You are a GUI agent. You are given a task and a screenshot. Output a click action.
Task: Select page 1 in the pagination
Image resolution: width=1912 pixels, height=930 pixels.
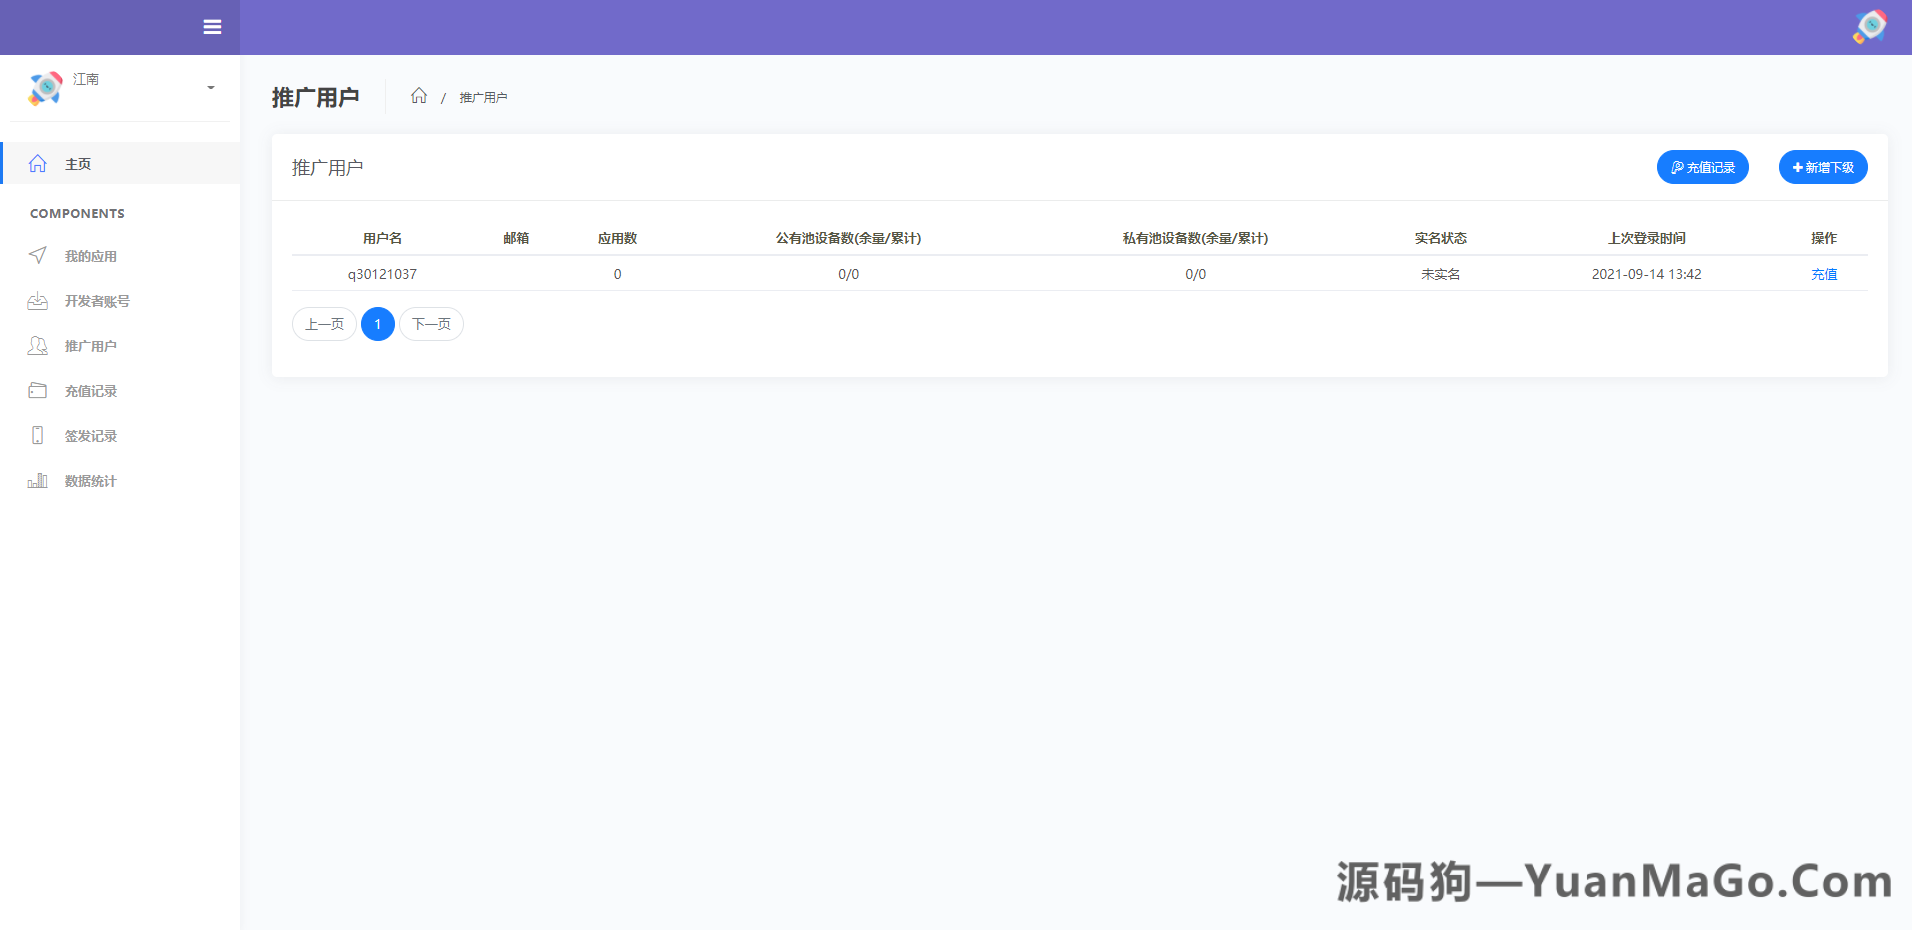point(377,324)
